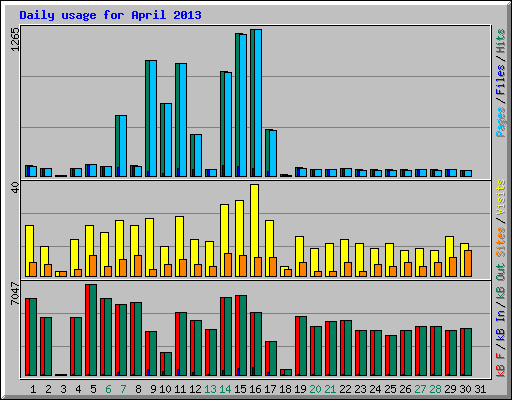The width and height of the screenshot is (512, 400).
Task: Click day label 31 on the x-axis
Action: (x=480, y=389)
